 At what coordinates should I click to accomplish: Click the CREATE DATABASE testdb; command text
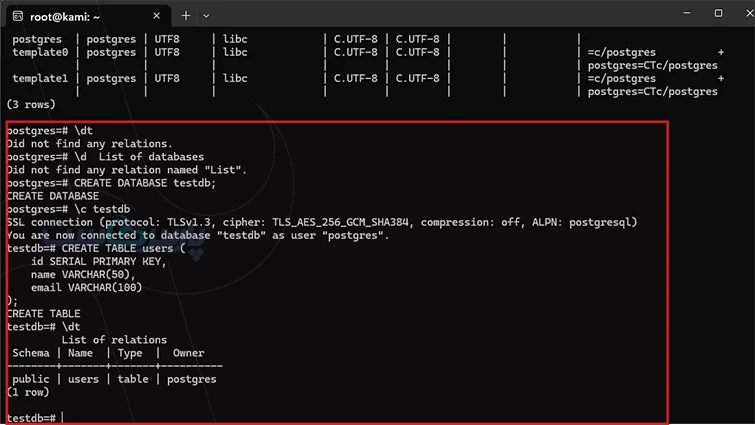[145, 183]
